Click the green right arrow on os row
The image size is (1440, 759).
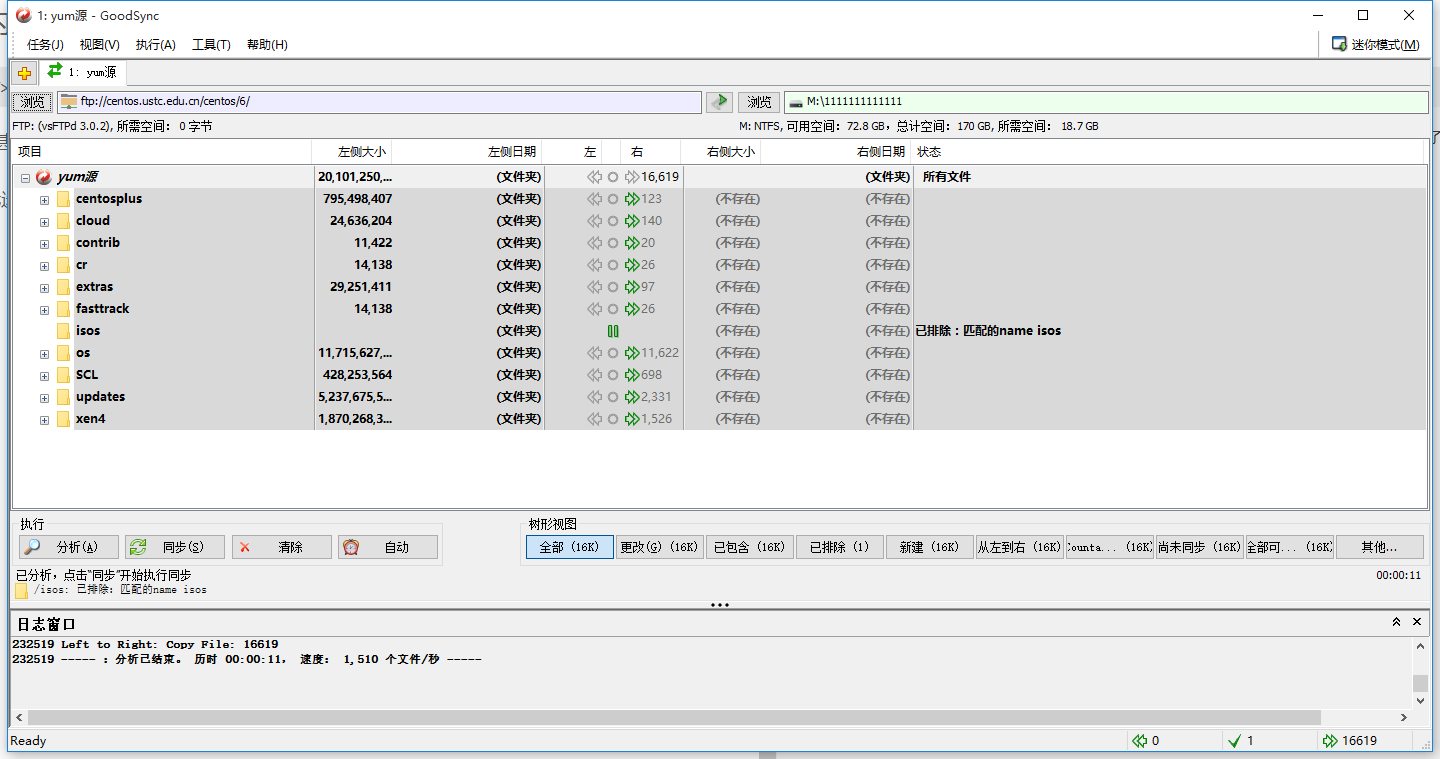[632, 353]
